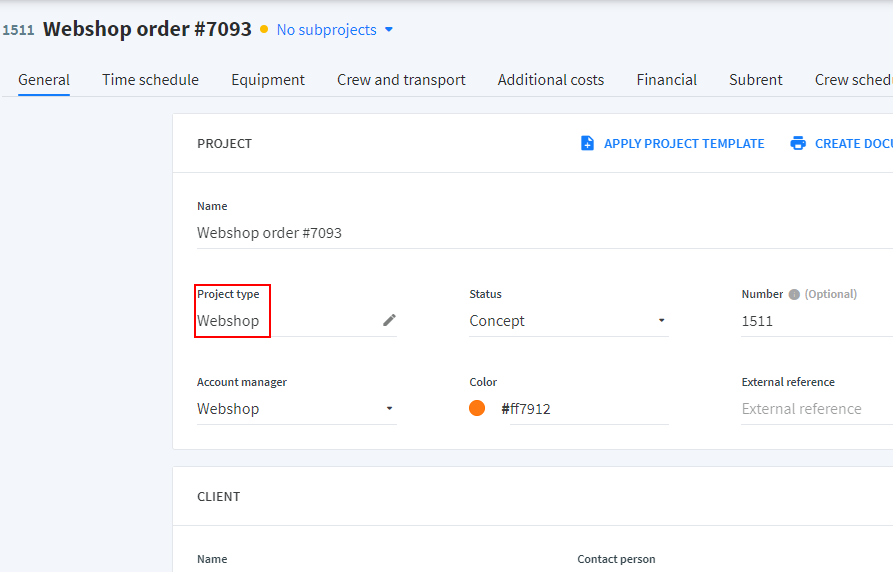Click the caret arrow next to No subprojects
893x572 pixels.
[x=389, y=30]
